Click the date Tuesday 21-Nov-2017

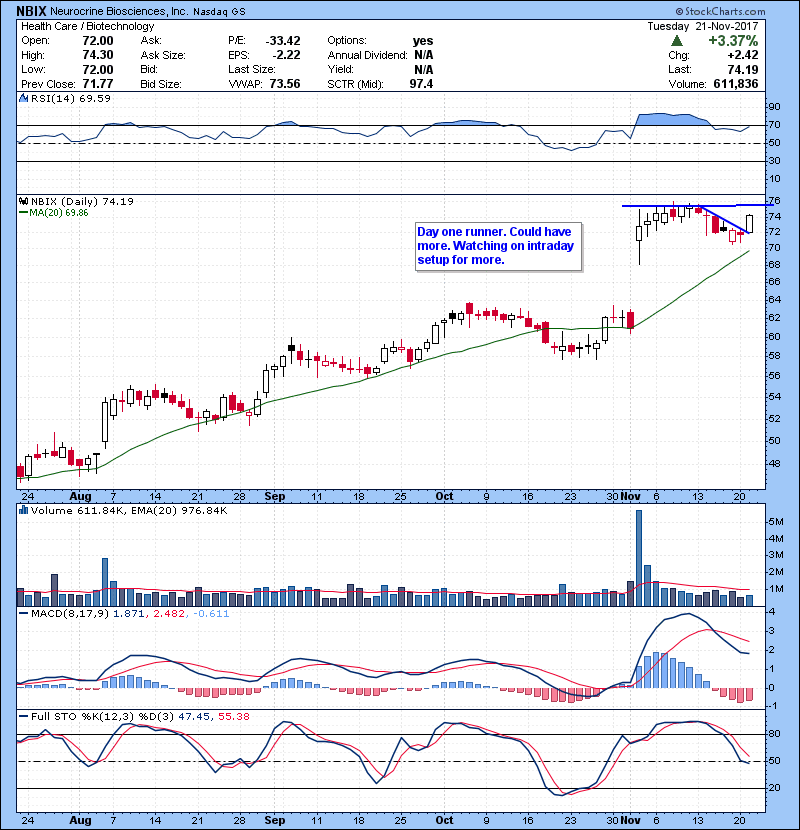coord(703,26)
